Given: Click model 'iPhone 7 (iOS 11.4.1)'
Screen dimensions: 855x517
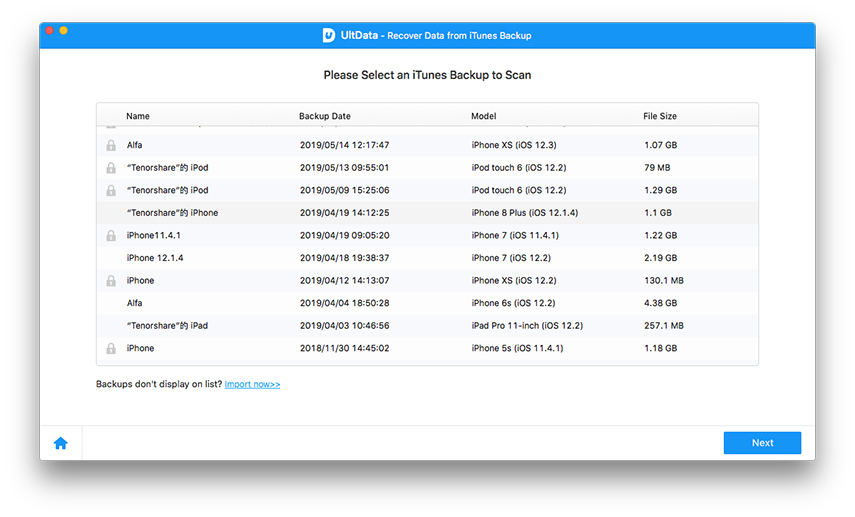Looking at the screenshot, I should [515, 236].
